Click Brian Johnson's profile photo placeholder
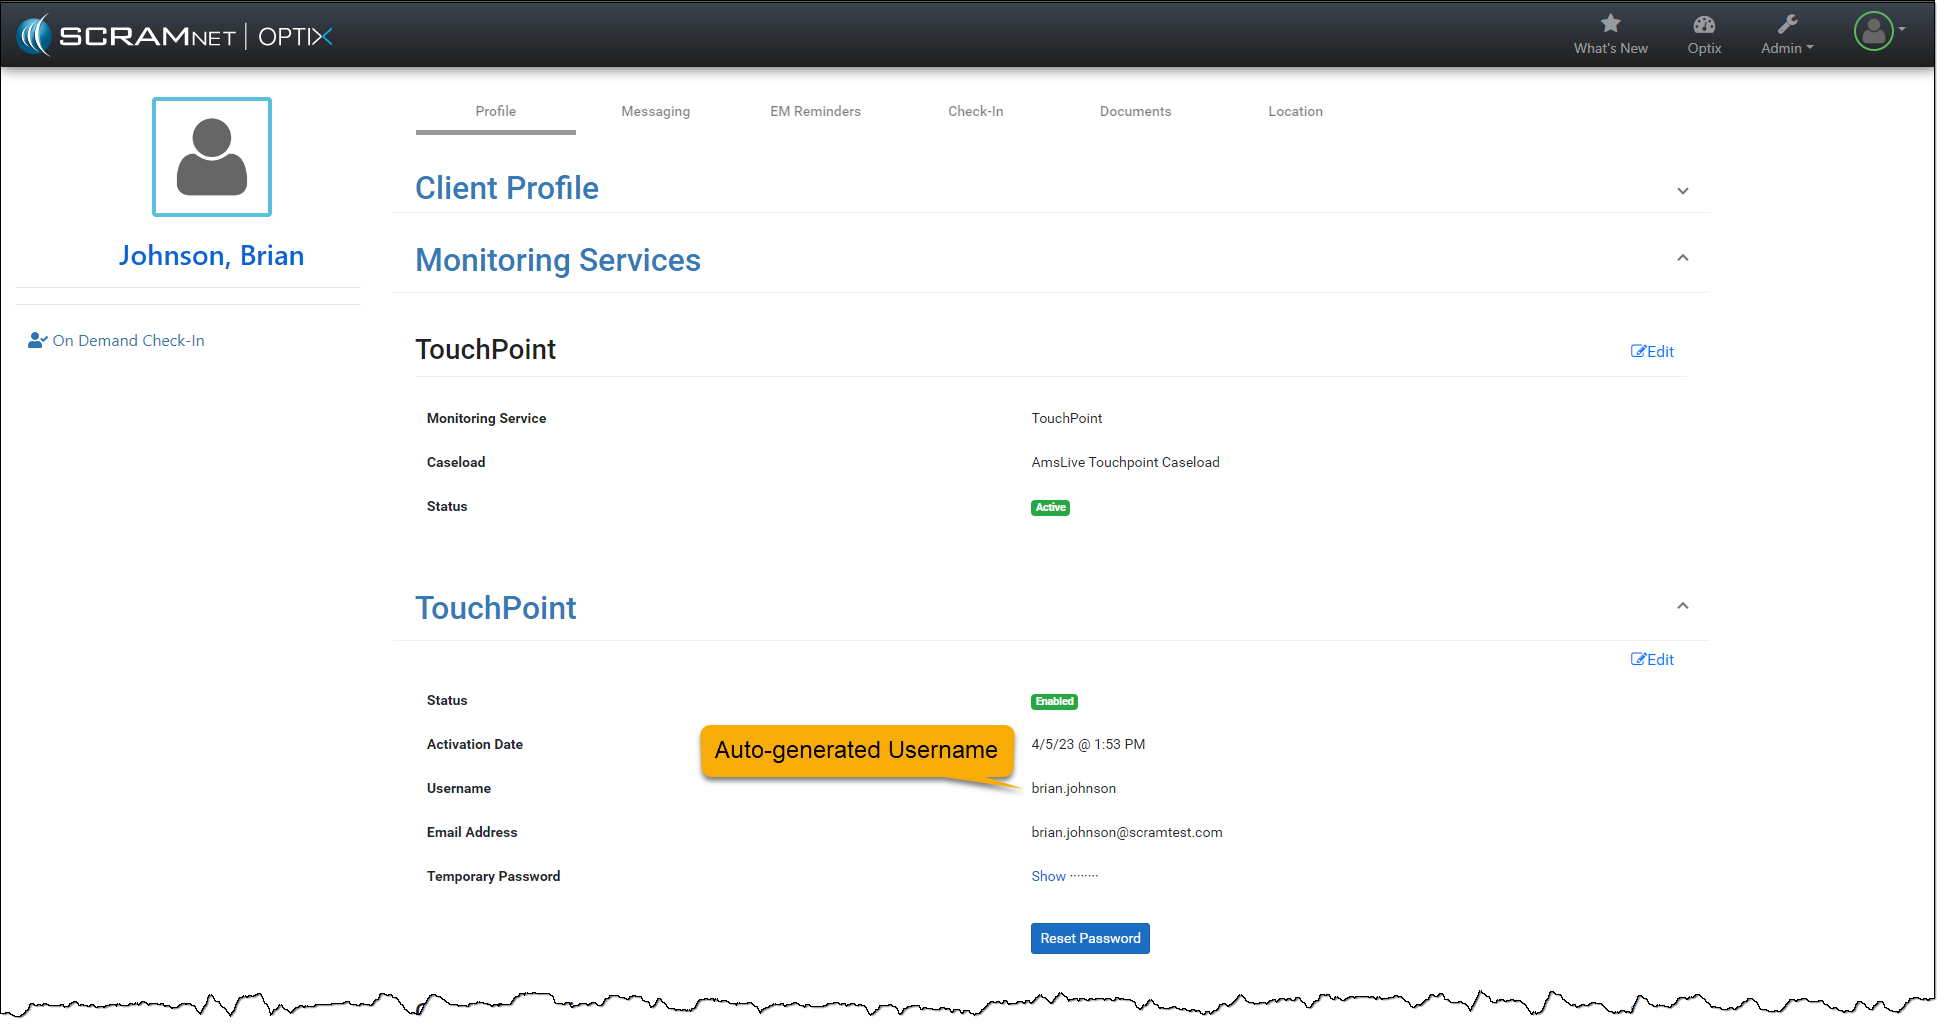 [x=212, y=157]
